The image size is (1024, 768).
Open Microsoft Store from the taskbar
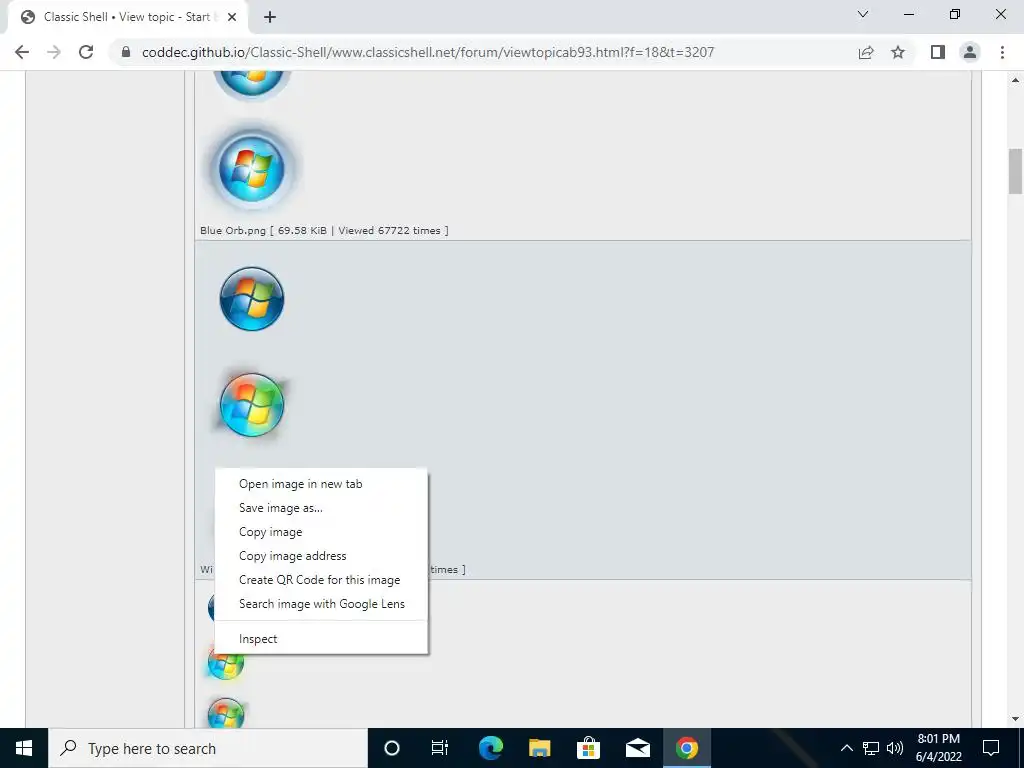(x=588, y=748)
